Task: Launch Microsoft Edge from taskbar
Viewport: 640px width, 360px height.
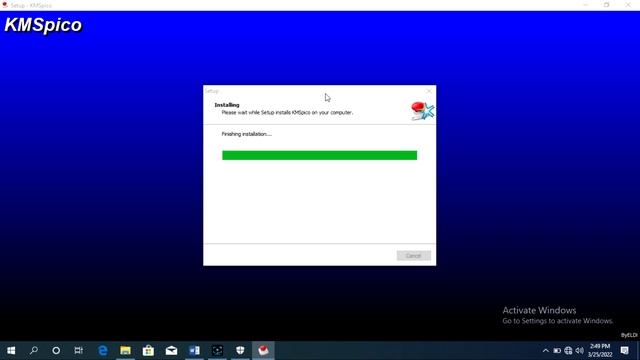Action: click(x=102, y=350)
